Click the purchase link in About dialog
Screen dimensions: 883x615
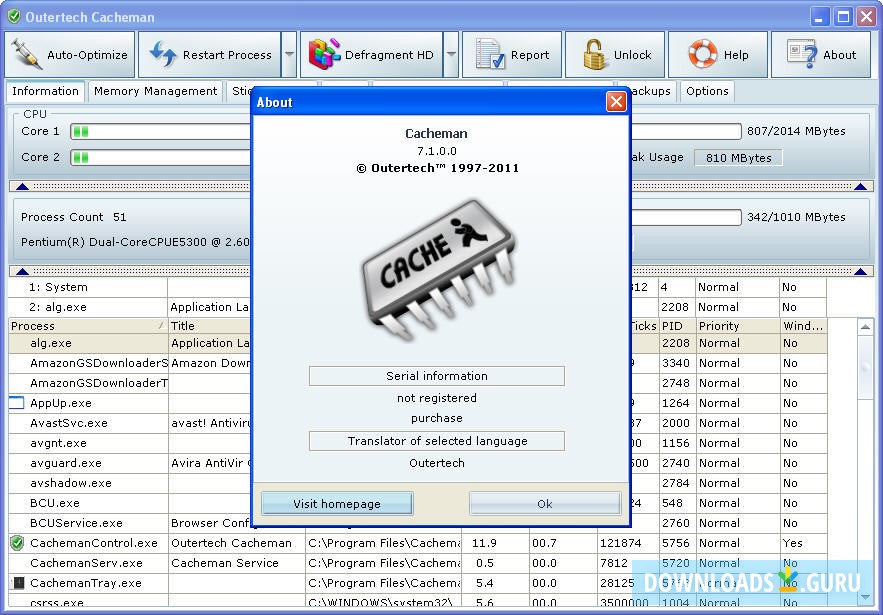coord(436,418)
